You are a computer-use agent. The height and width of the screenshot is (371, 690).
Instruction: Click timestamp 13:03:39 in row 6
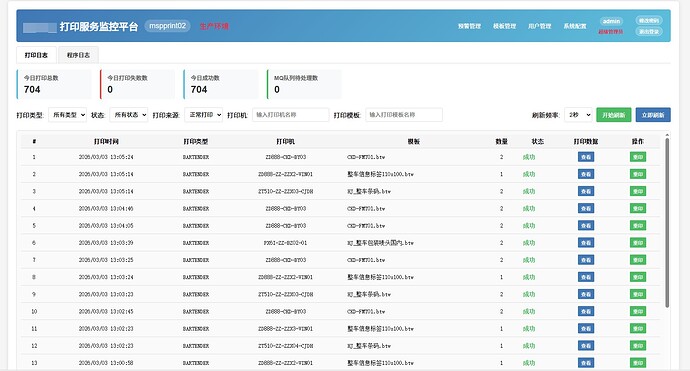click(106, 243)
